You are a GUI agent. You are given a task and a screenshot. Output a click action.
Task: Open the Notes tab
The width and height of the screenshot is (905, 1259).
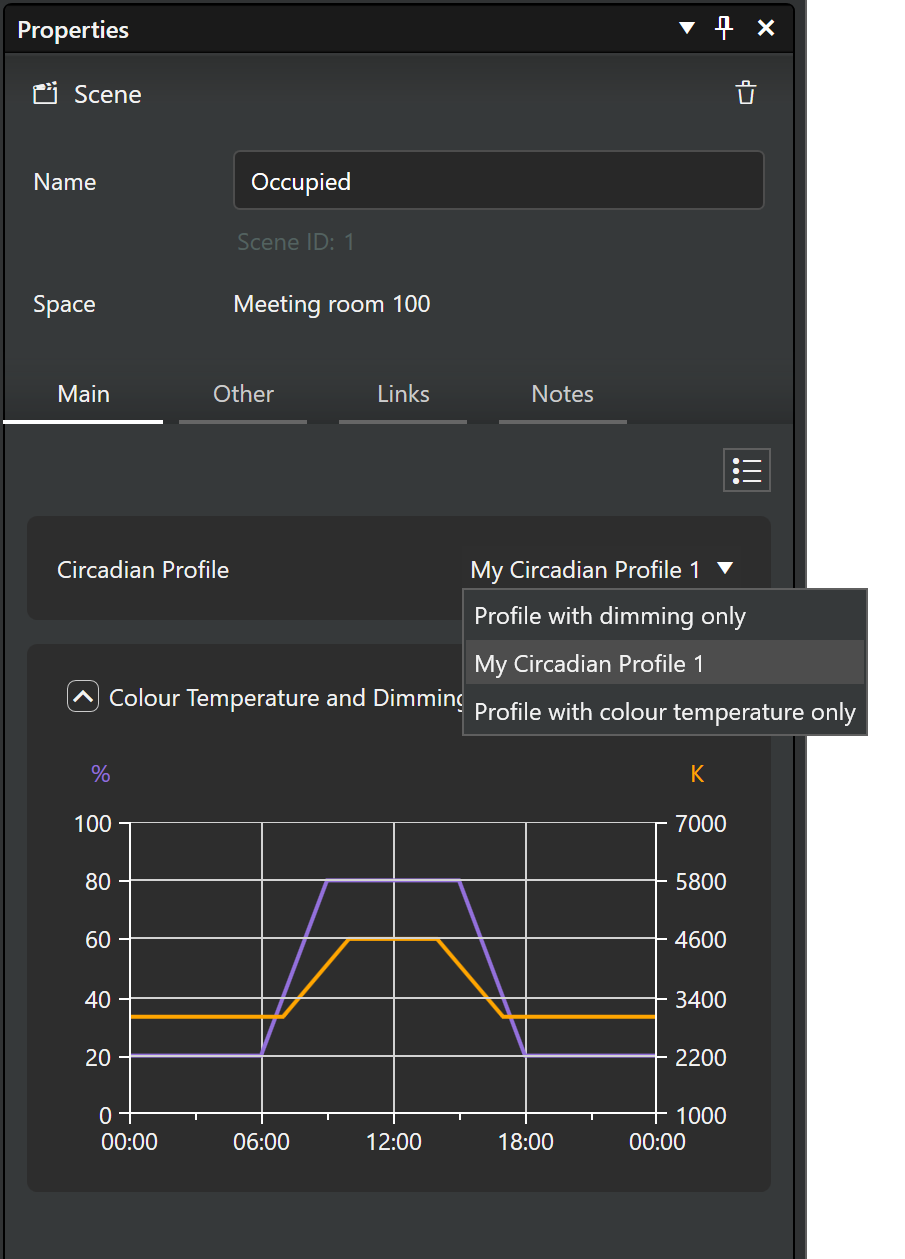coord(563,394)
